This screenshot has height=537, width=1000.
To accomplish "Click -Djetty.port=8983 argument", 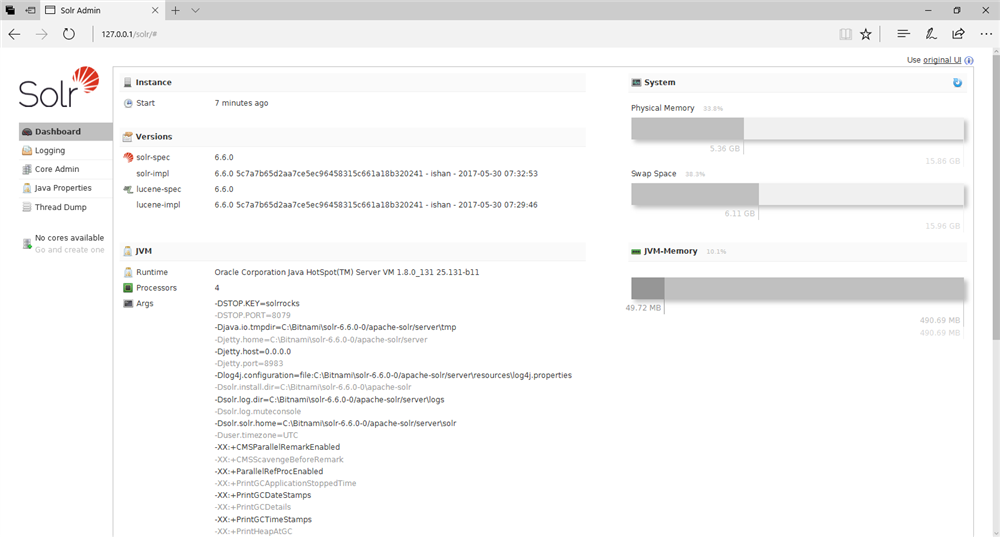I will 249,364.
